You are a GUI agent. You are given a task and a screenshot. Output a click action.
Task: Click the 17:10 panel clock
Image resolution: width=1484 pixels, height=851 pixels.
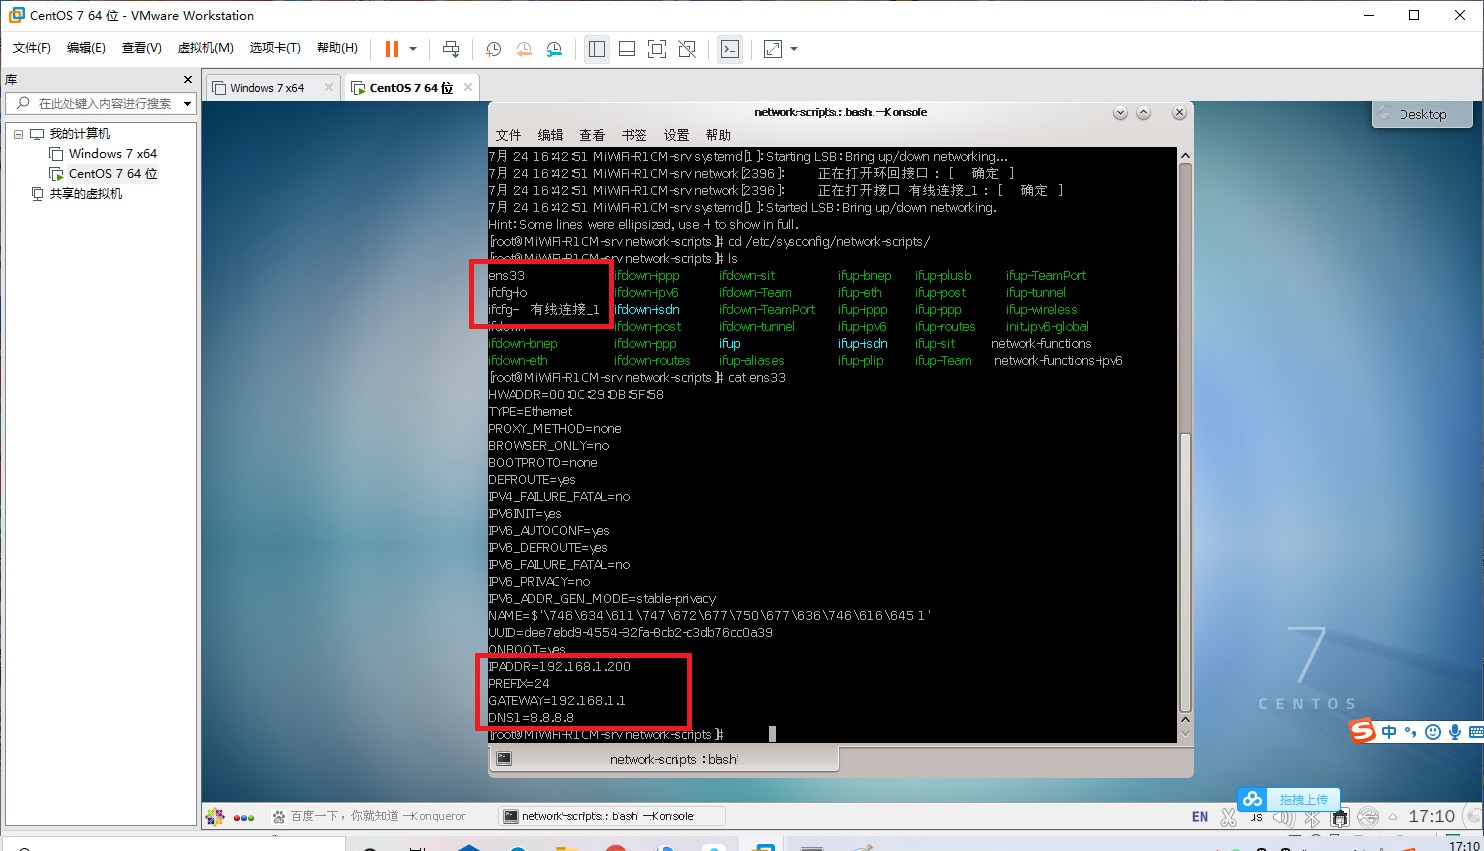pyautogui.click(x=1431, y=816)
